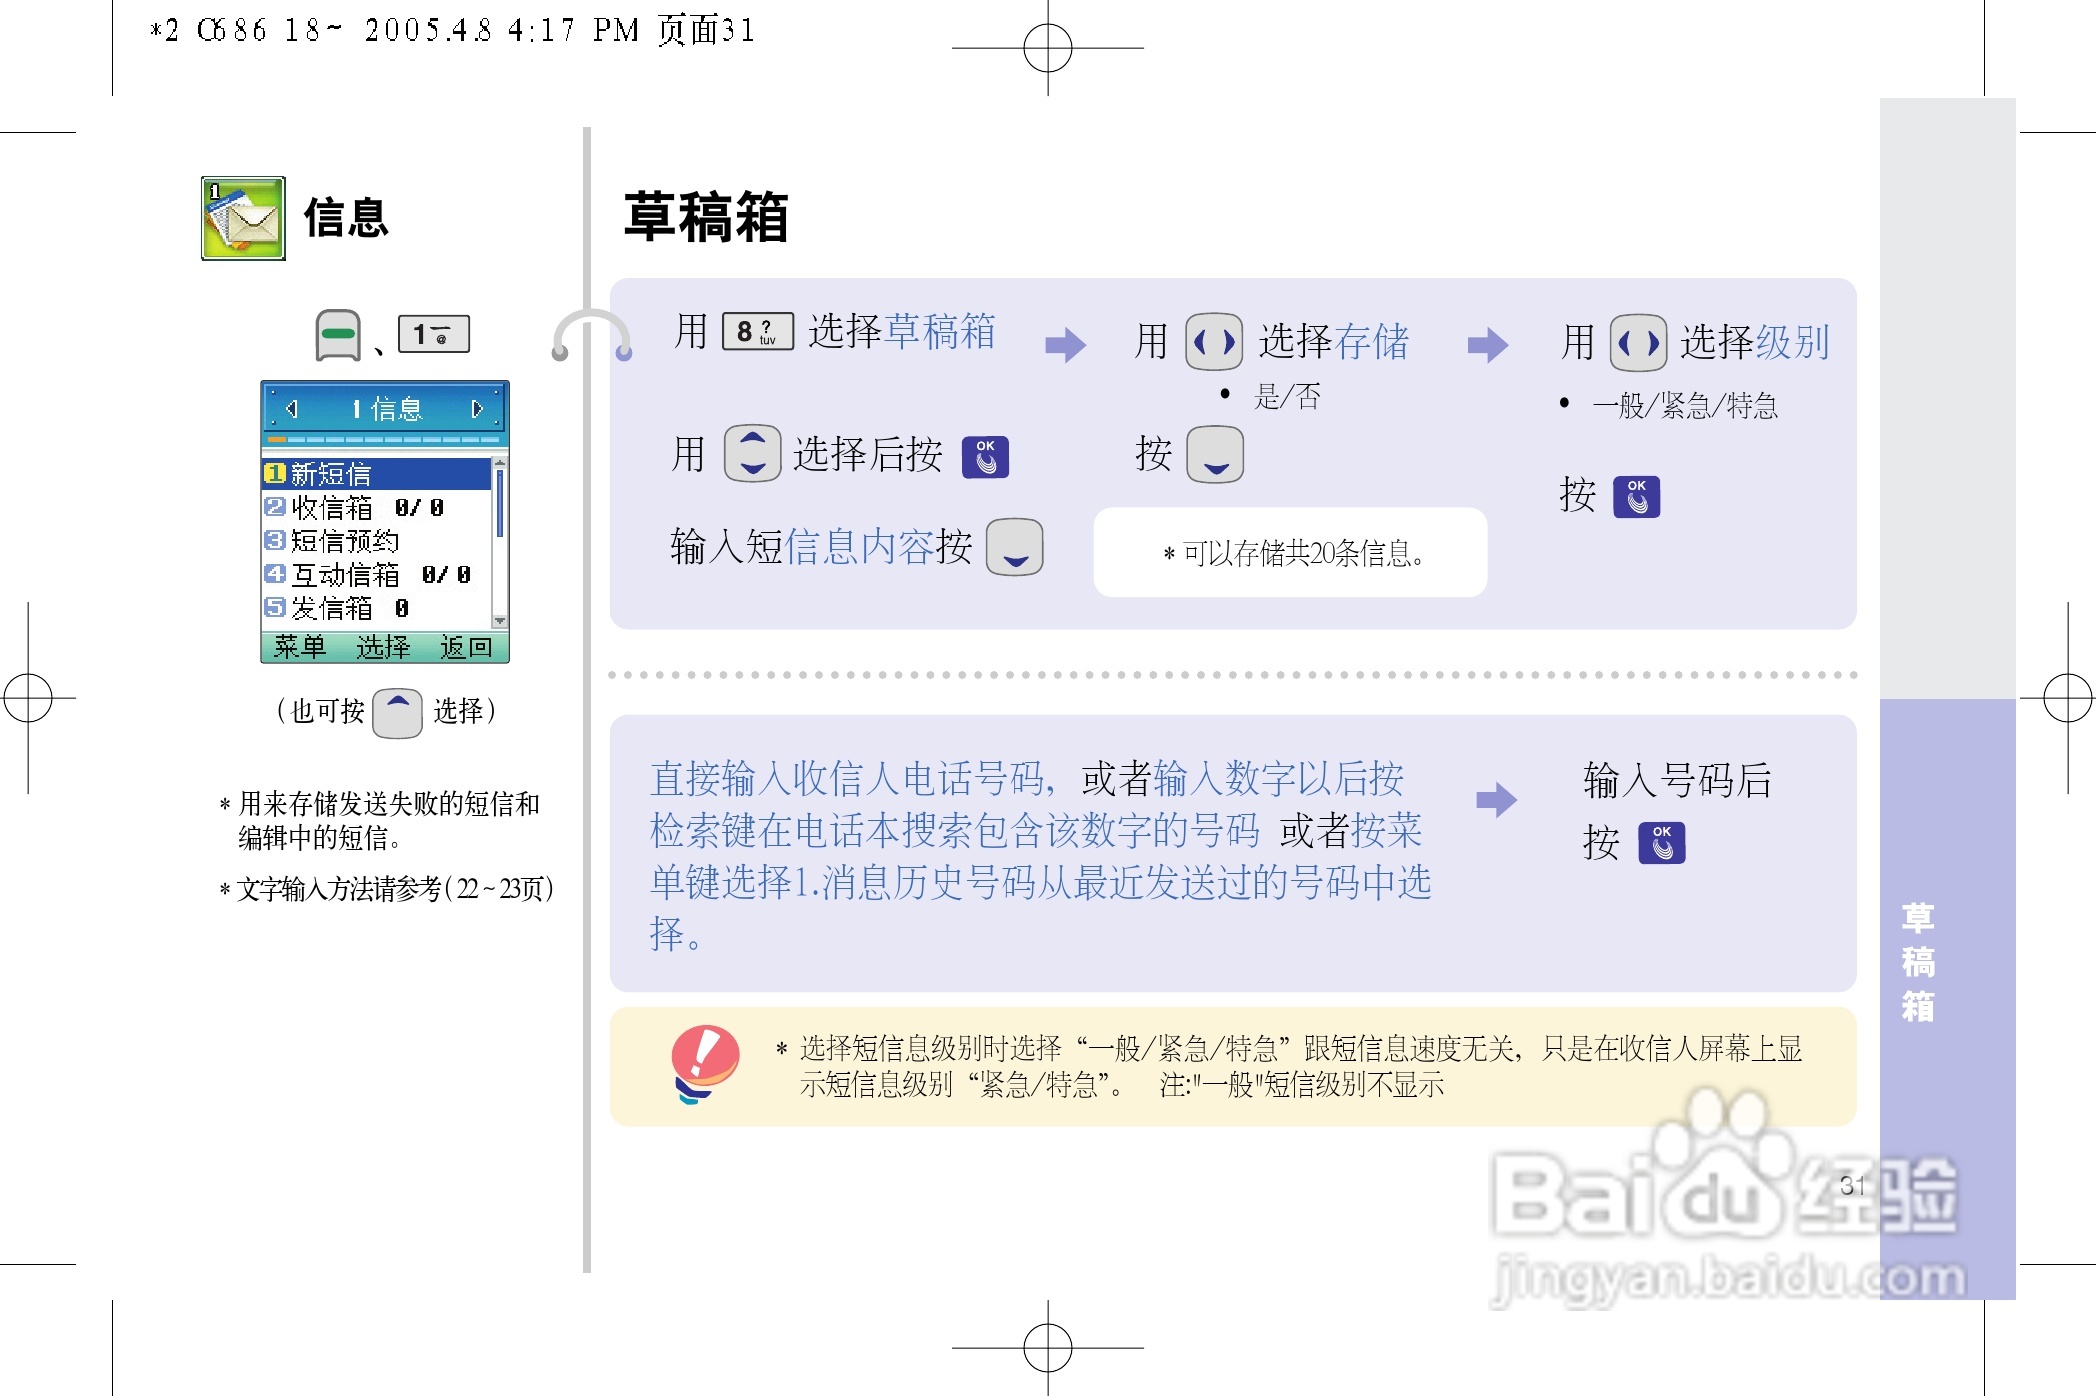Click left-right navigation key beside 选择级别
2096x1396 pixels.
click(1638, 343)
